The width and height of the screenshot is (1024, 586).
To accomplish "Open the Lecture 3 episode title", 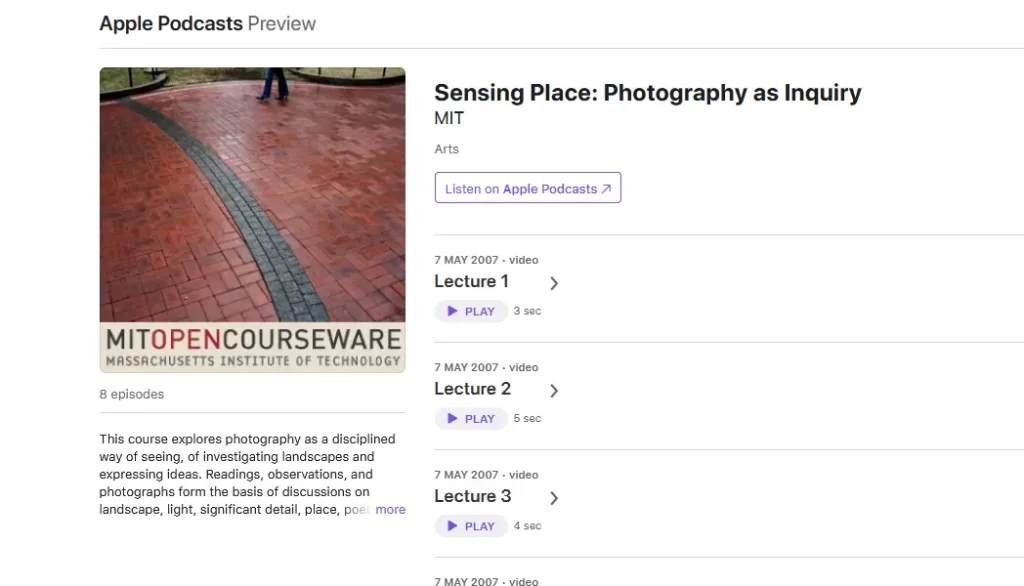I will (x=473, y=496).
